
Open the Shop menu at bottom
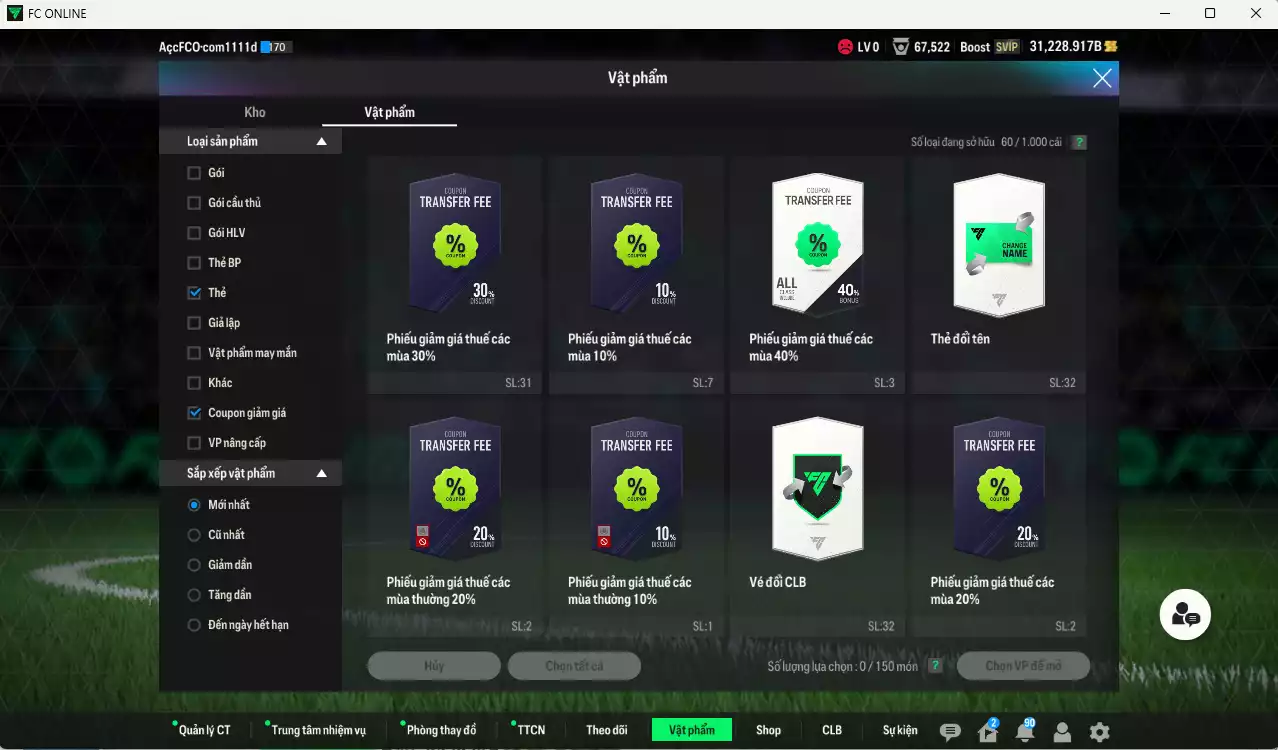click(x=768, y=729)
